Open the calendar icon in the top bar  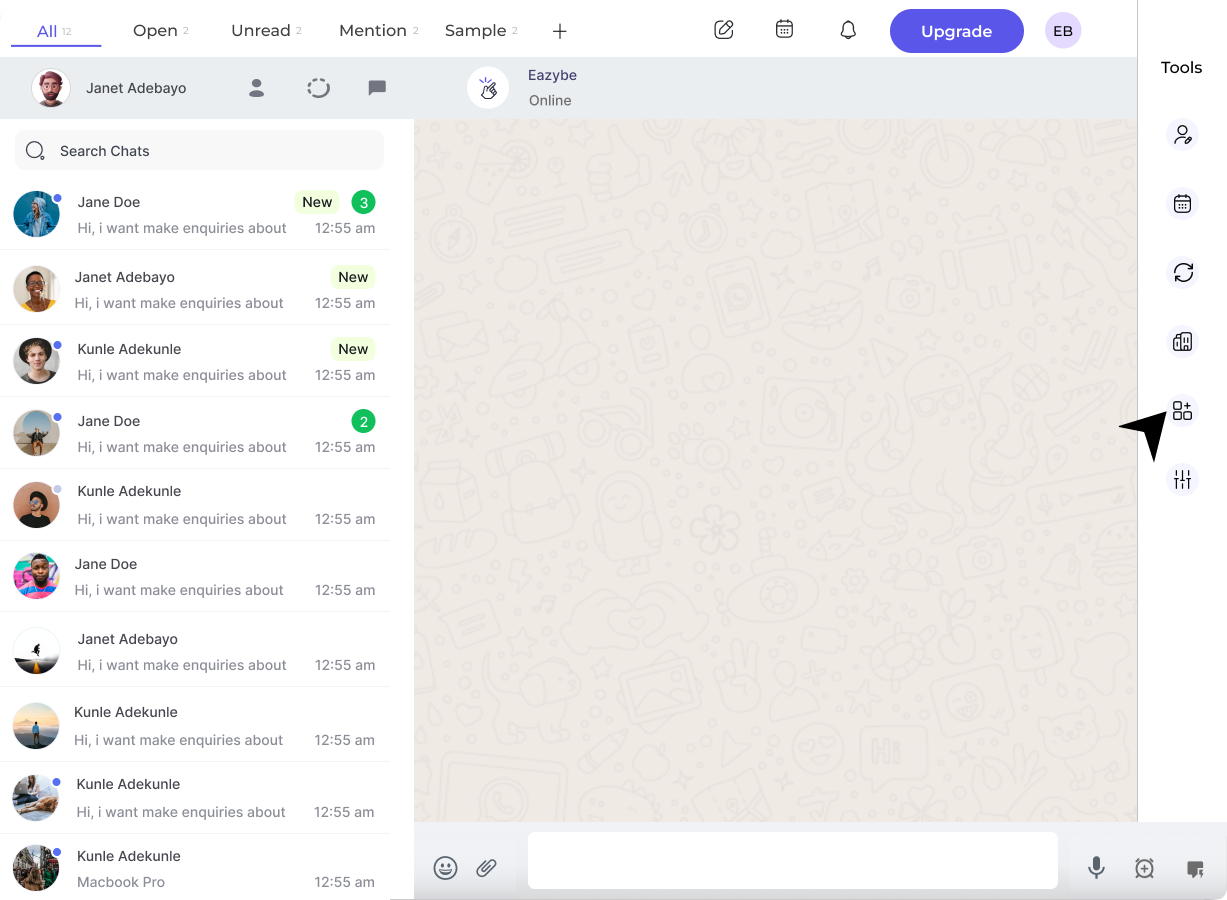click(784, 30)
